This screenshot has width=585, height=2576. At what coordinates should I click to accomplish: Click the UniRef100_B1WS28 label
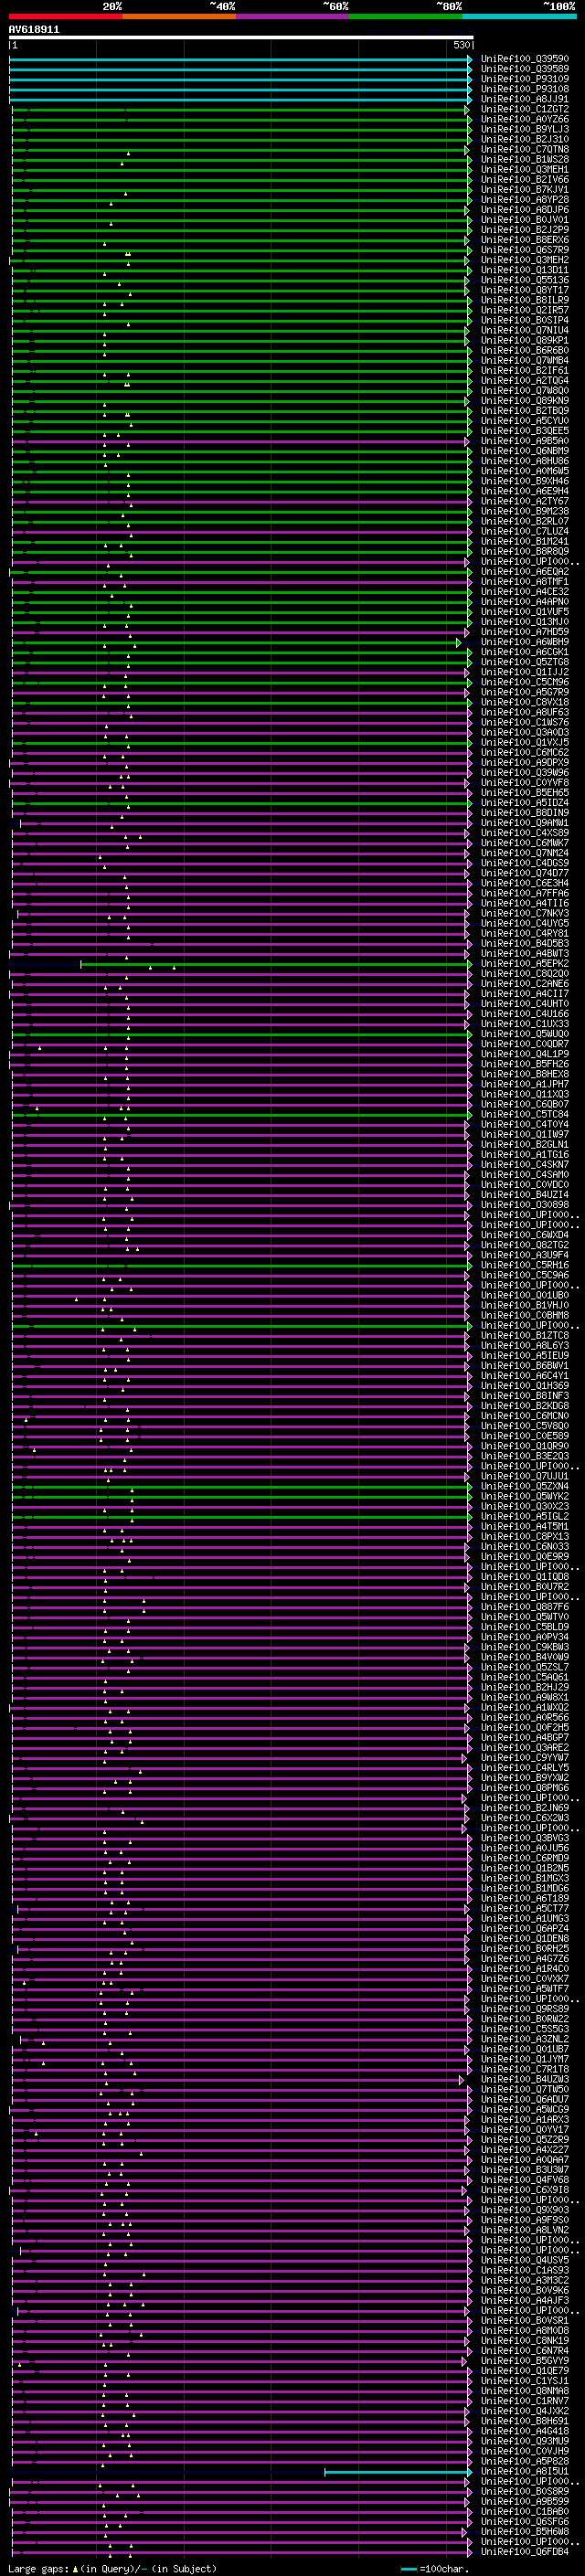coord(524,159)
